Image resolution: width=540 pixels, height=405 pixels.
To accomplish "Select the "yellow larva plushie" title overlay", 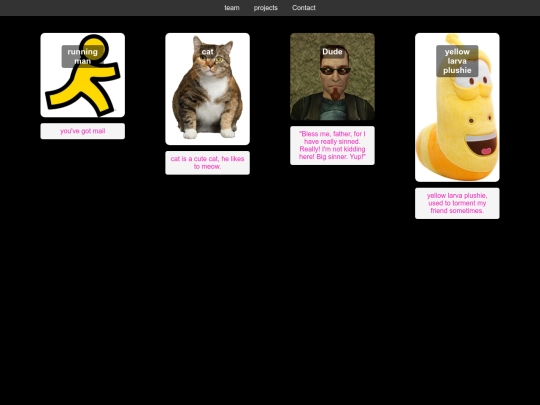I will (457, 61).
